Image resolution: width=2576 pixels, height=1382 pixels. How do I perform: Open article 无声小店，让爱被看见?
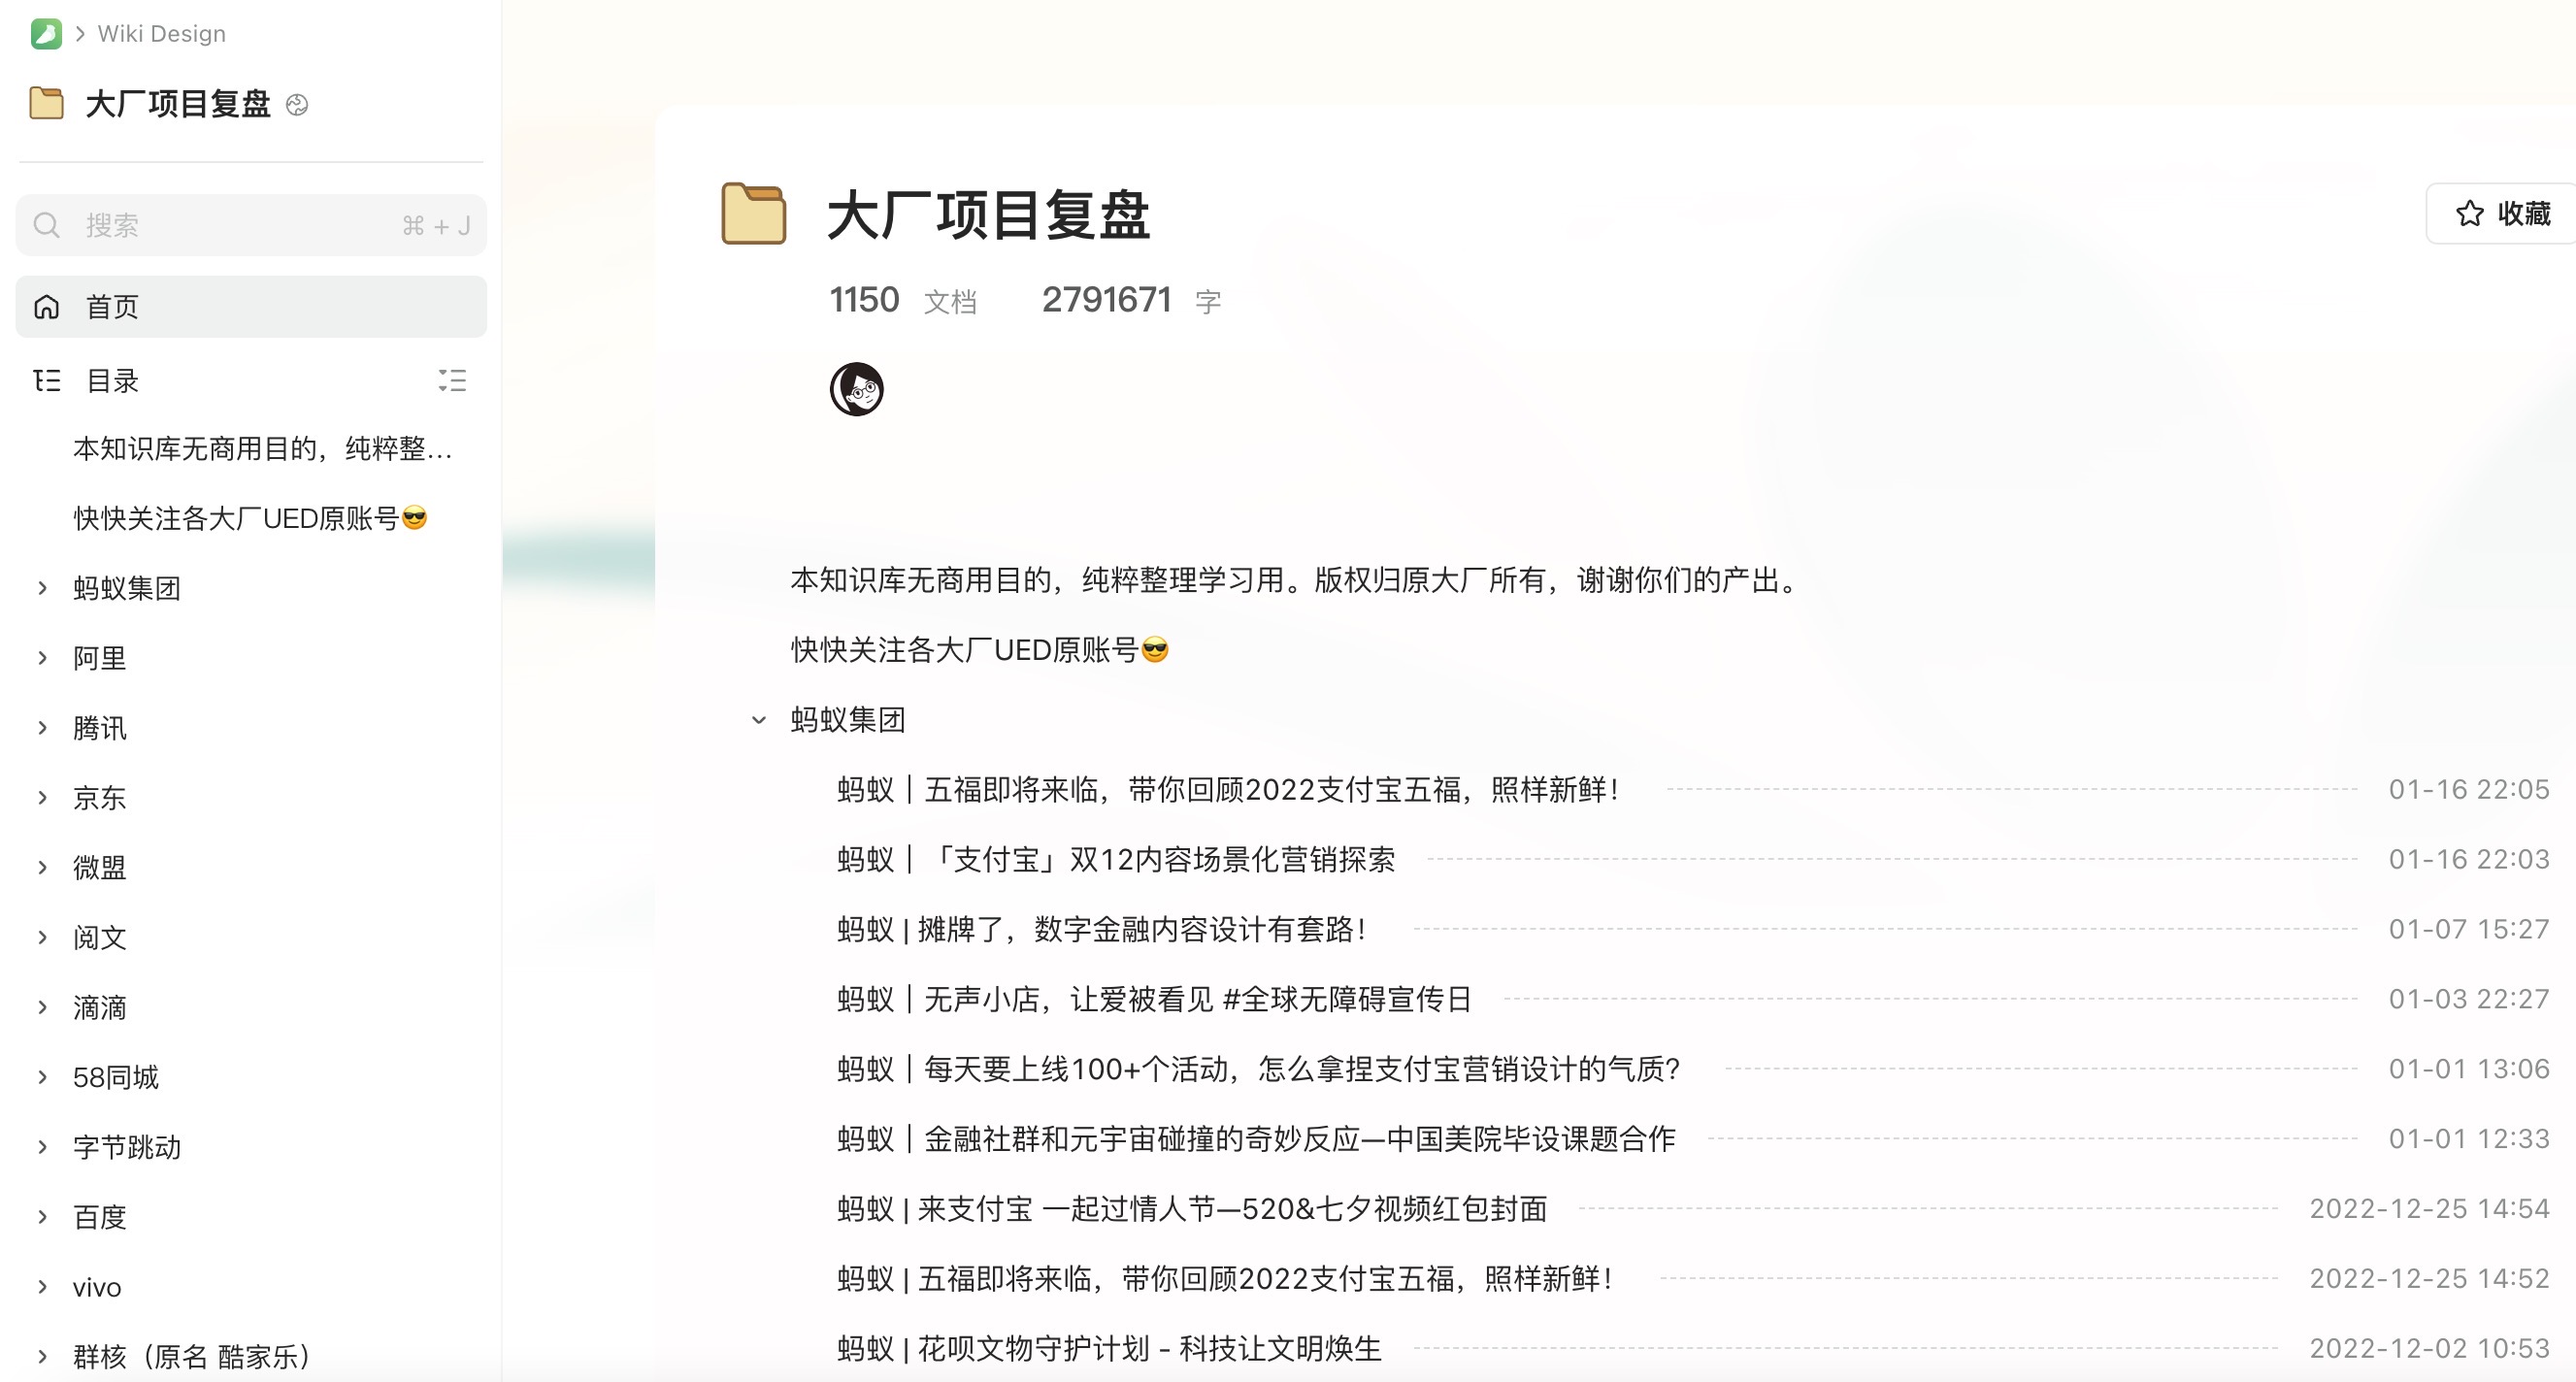[1154, 999]
